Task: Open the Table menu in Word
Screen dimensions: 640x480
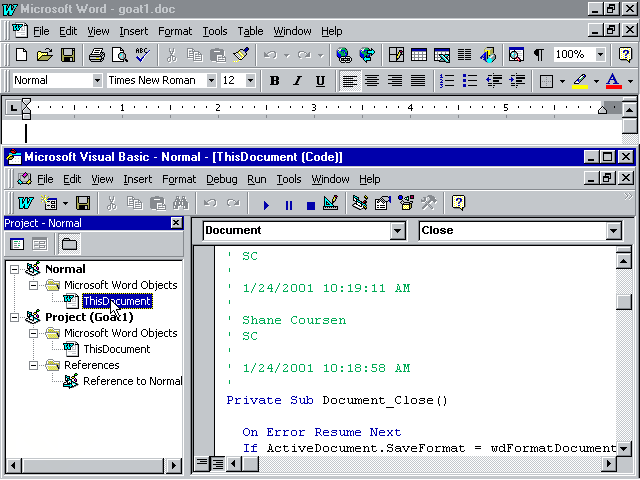Action: coord(250,31)
